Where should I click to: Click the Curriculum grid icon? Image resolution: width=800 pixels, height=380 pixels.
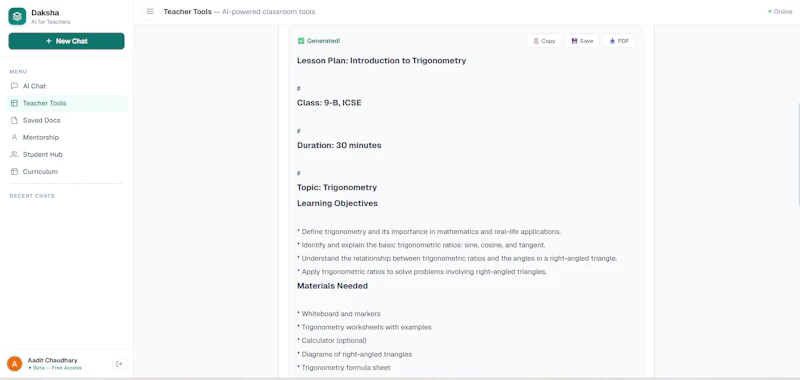[x=14, y=171]
